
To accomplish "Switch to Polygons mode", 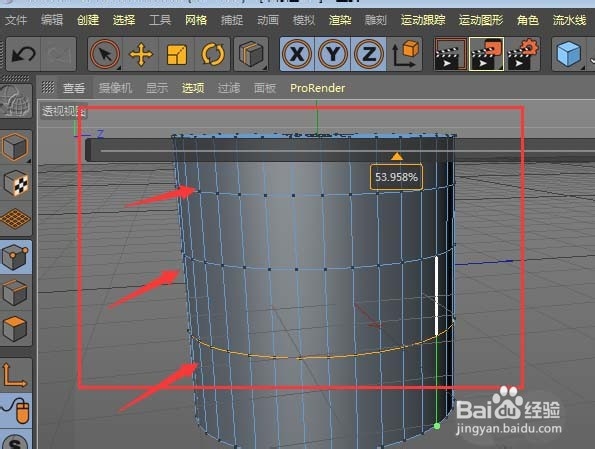I will click(x=16, y=328).
